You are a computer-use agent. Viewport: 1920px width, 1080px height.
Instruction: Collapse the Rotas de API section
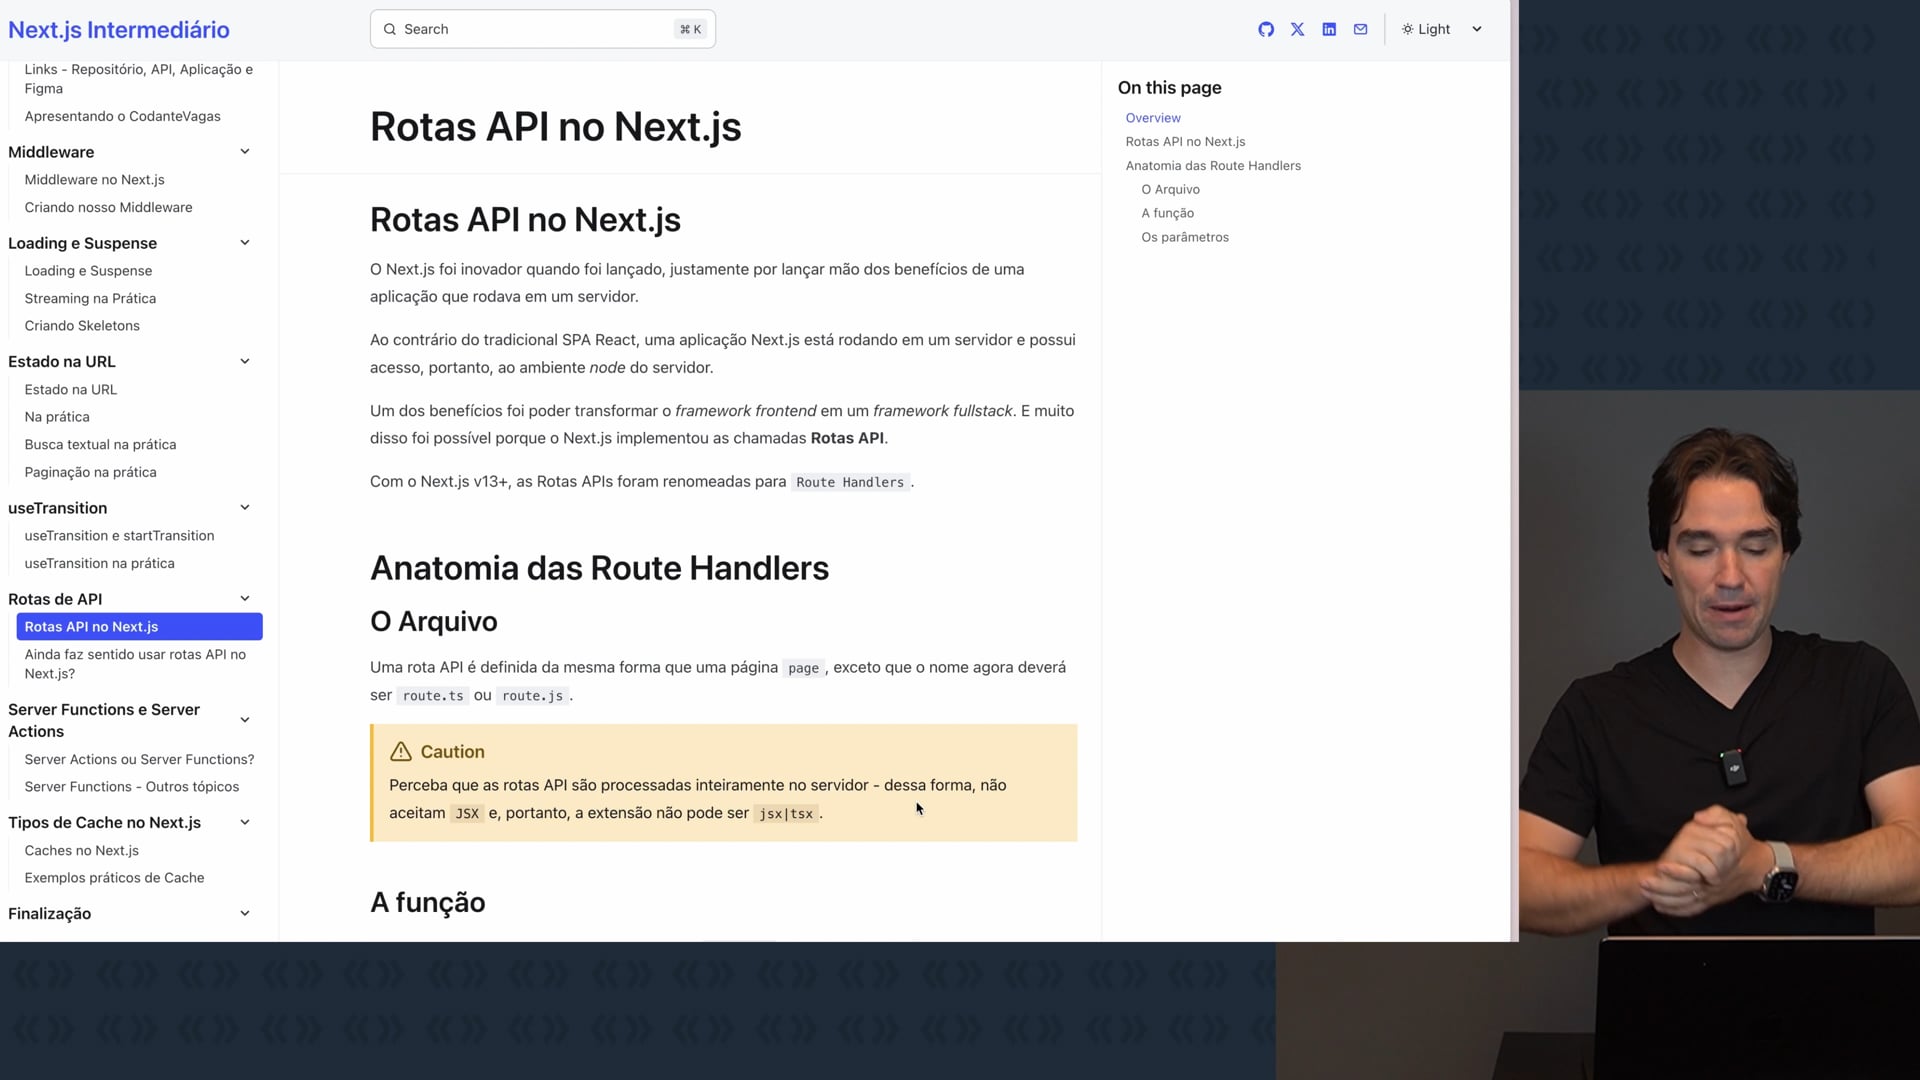(245, 599)
